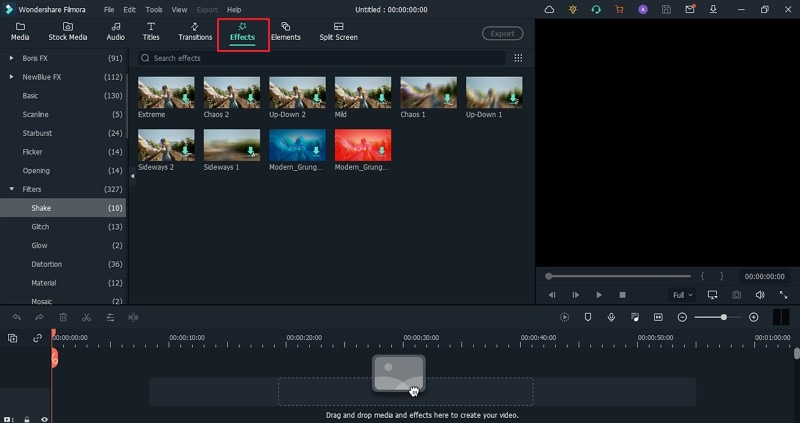Switch to the Audio tab
800x423 pixels.
tap(116, 32)
